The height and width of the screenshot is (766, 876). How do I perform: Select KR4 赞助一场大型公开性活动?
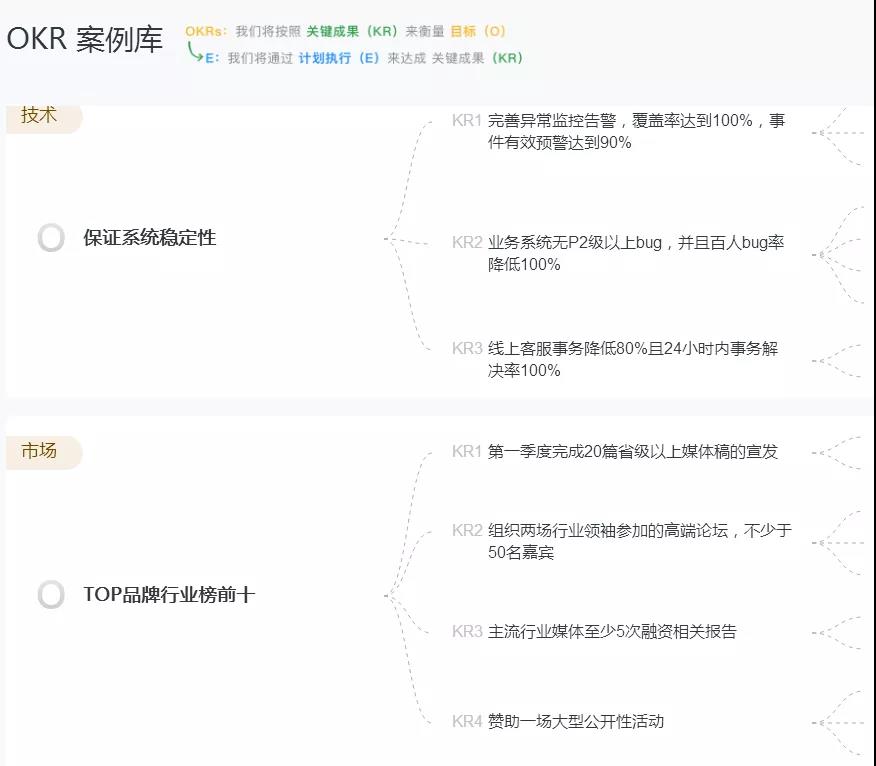click(576, 722)
